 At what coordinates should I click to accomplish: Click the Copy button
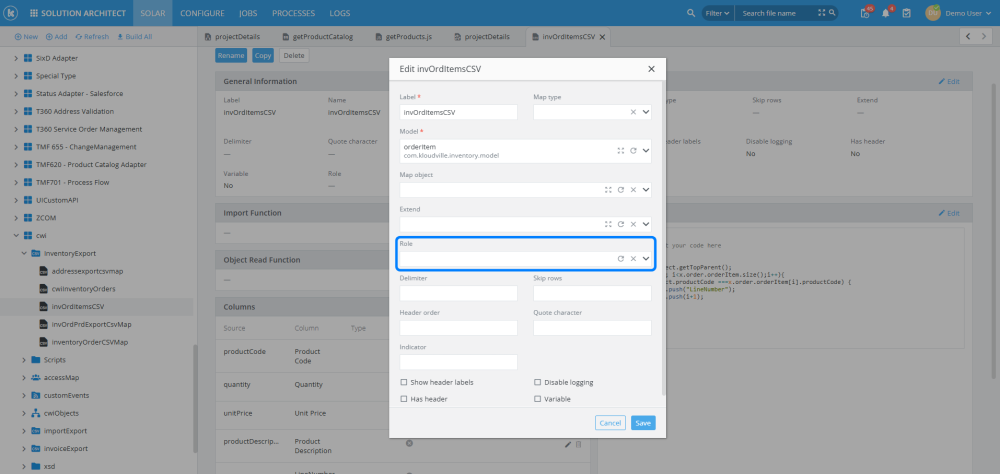click(263, 56)
